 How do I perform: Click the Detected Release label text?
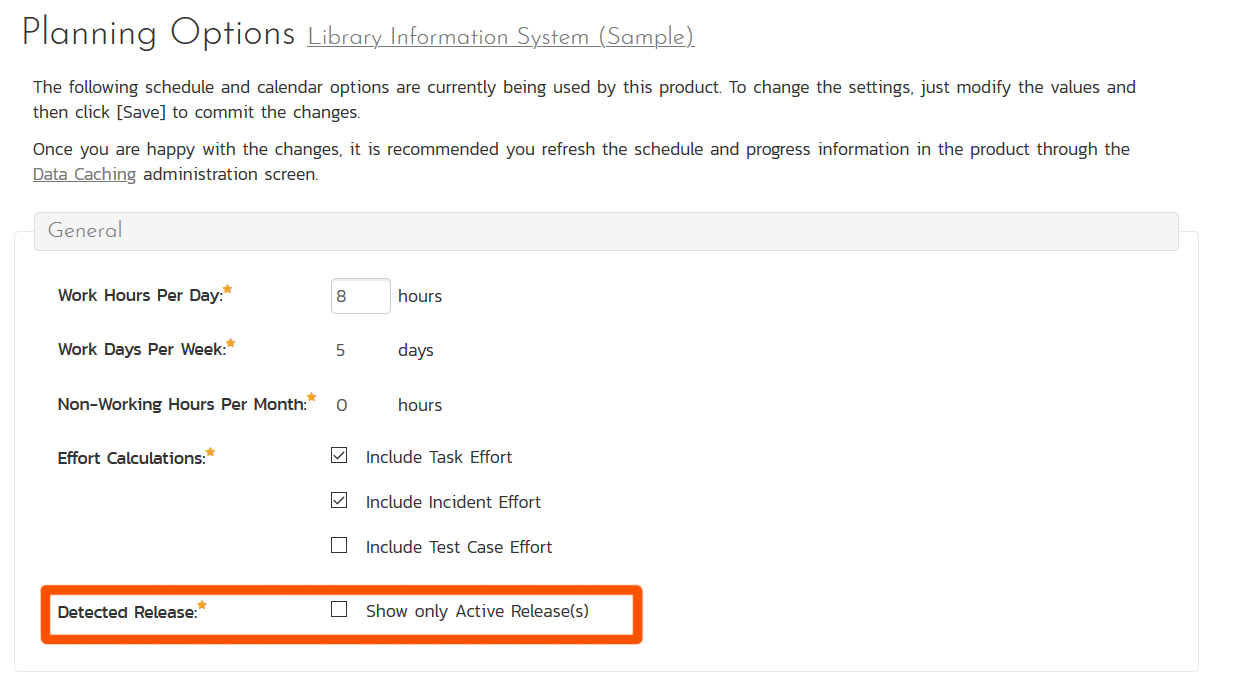[127, 612]
